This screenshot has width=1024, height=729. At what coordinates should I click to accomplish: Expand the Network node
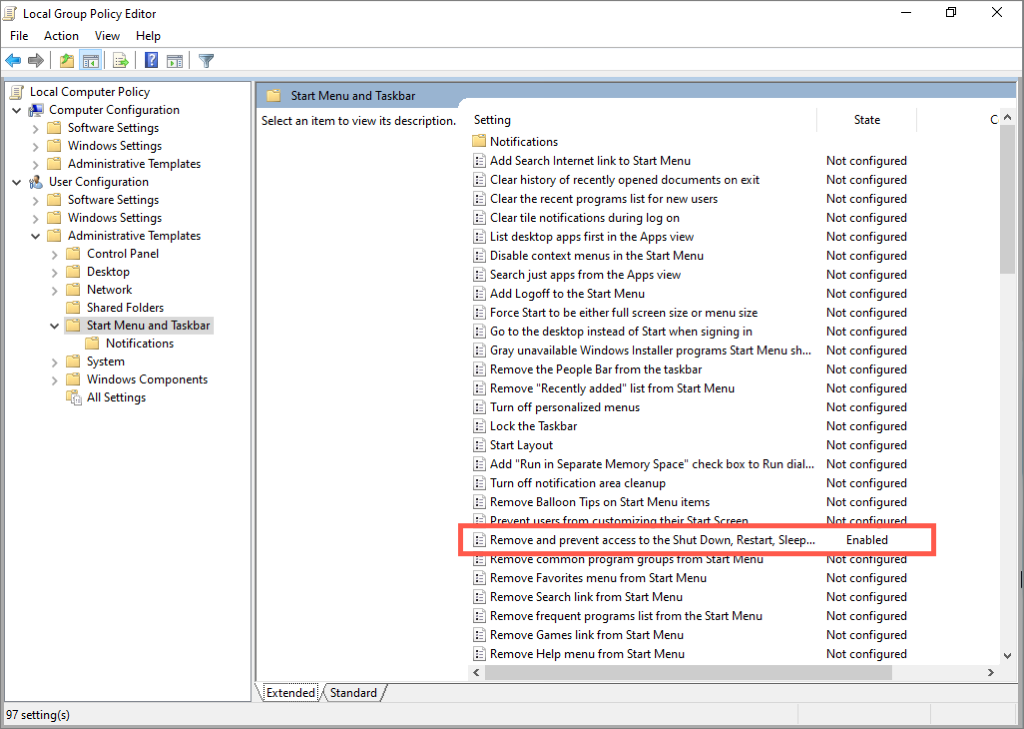[x=55, y=290]
